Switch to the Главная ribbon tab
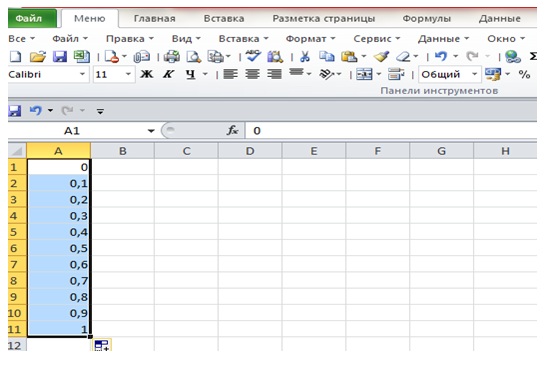This screenshot has height=367, width=554. 154,18
